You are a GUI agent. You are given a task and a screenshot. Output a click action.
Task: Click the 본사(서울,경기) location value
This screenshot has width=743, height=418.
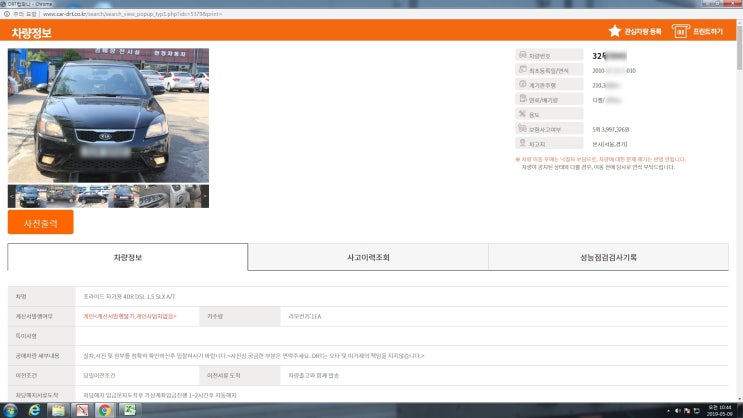pos(610,144)
